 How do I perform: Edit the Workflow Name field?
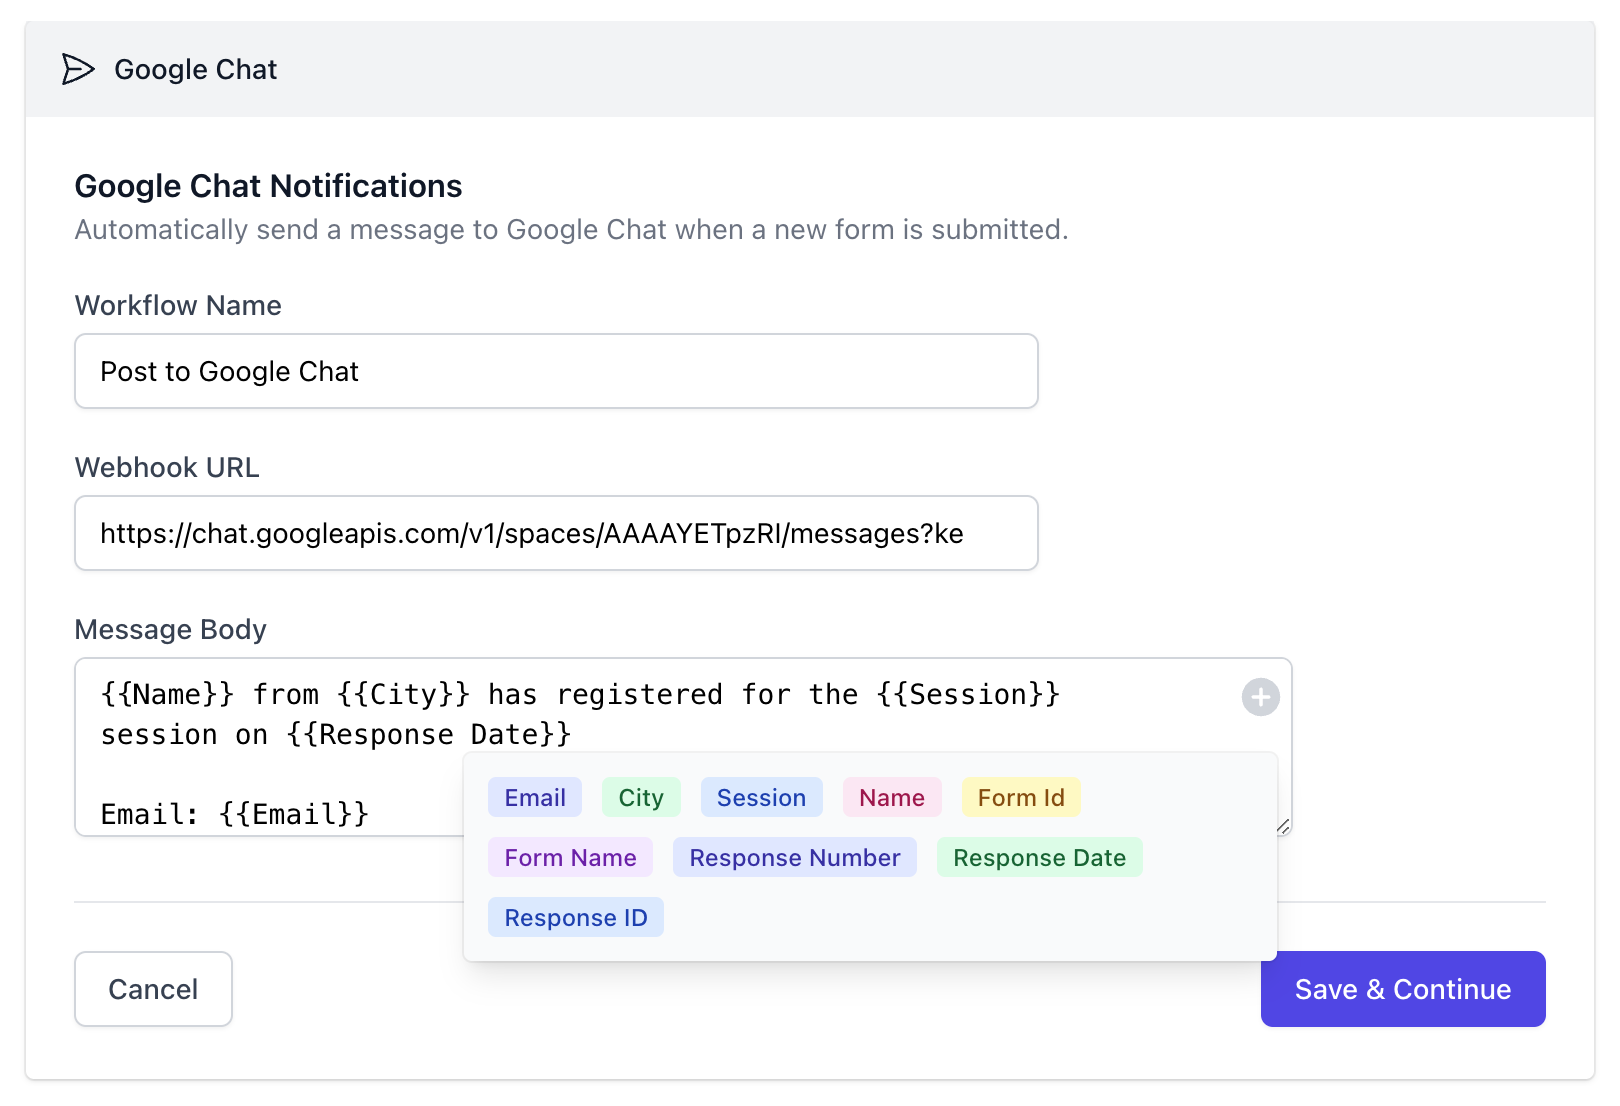click(556, 371)
